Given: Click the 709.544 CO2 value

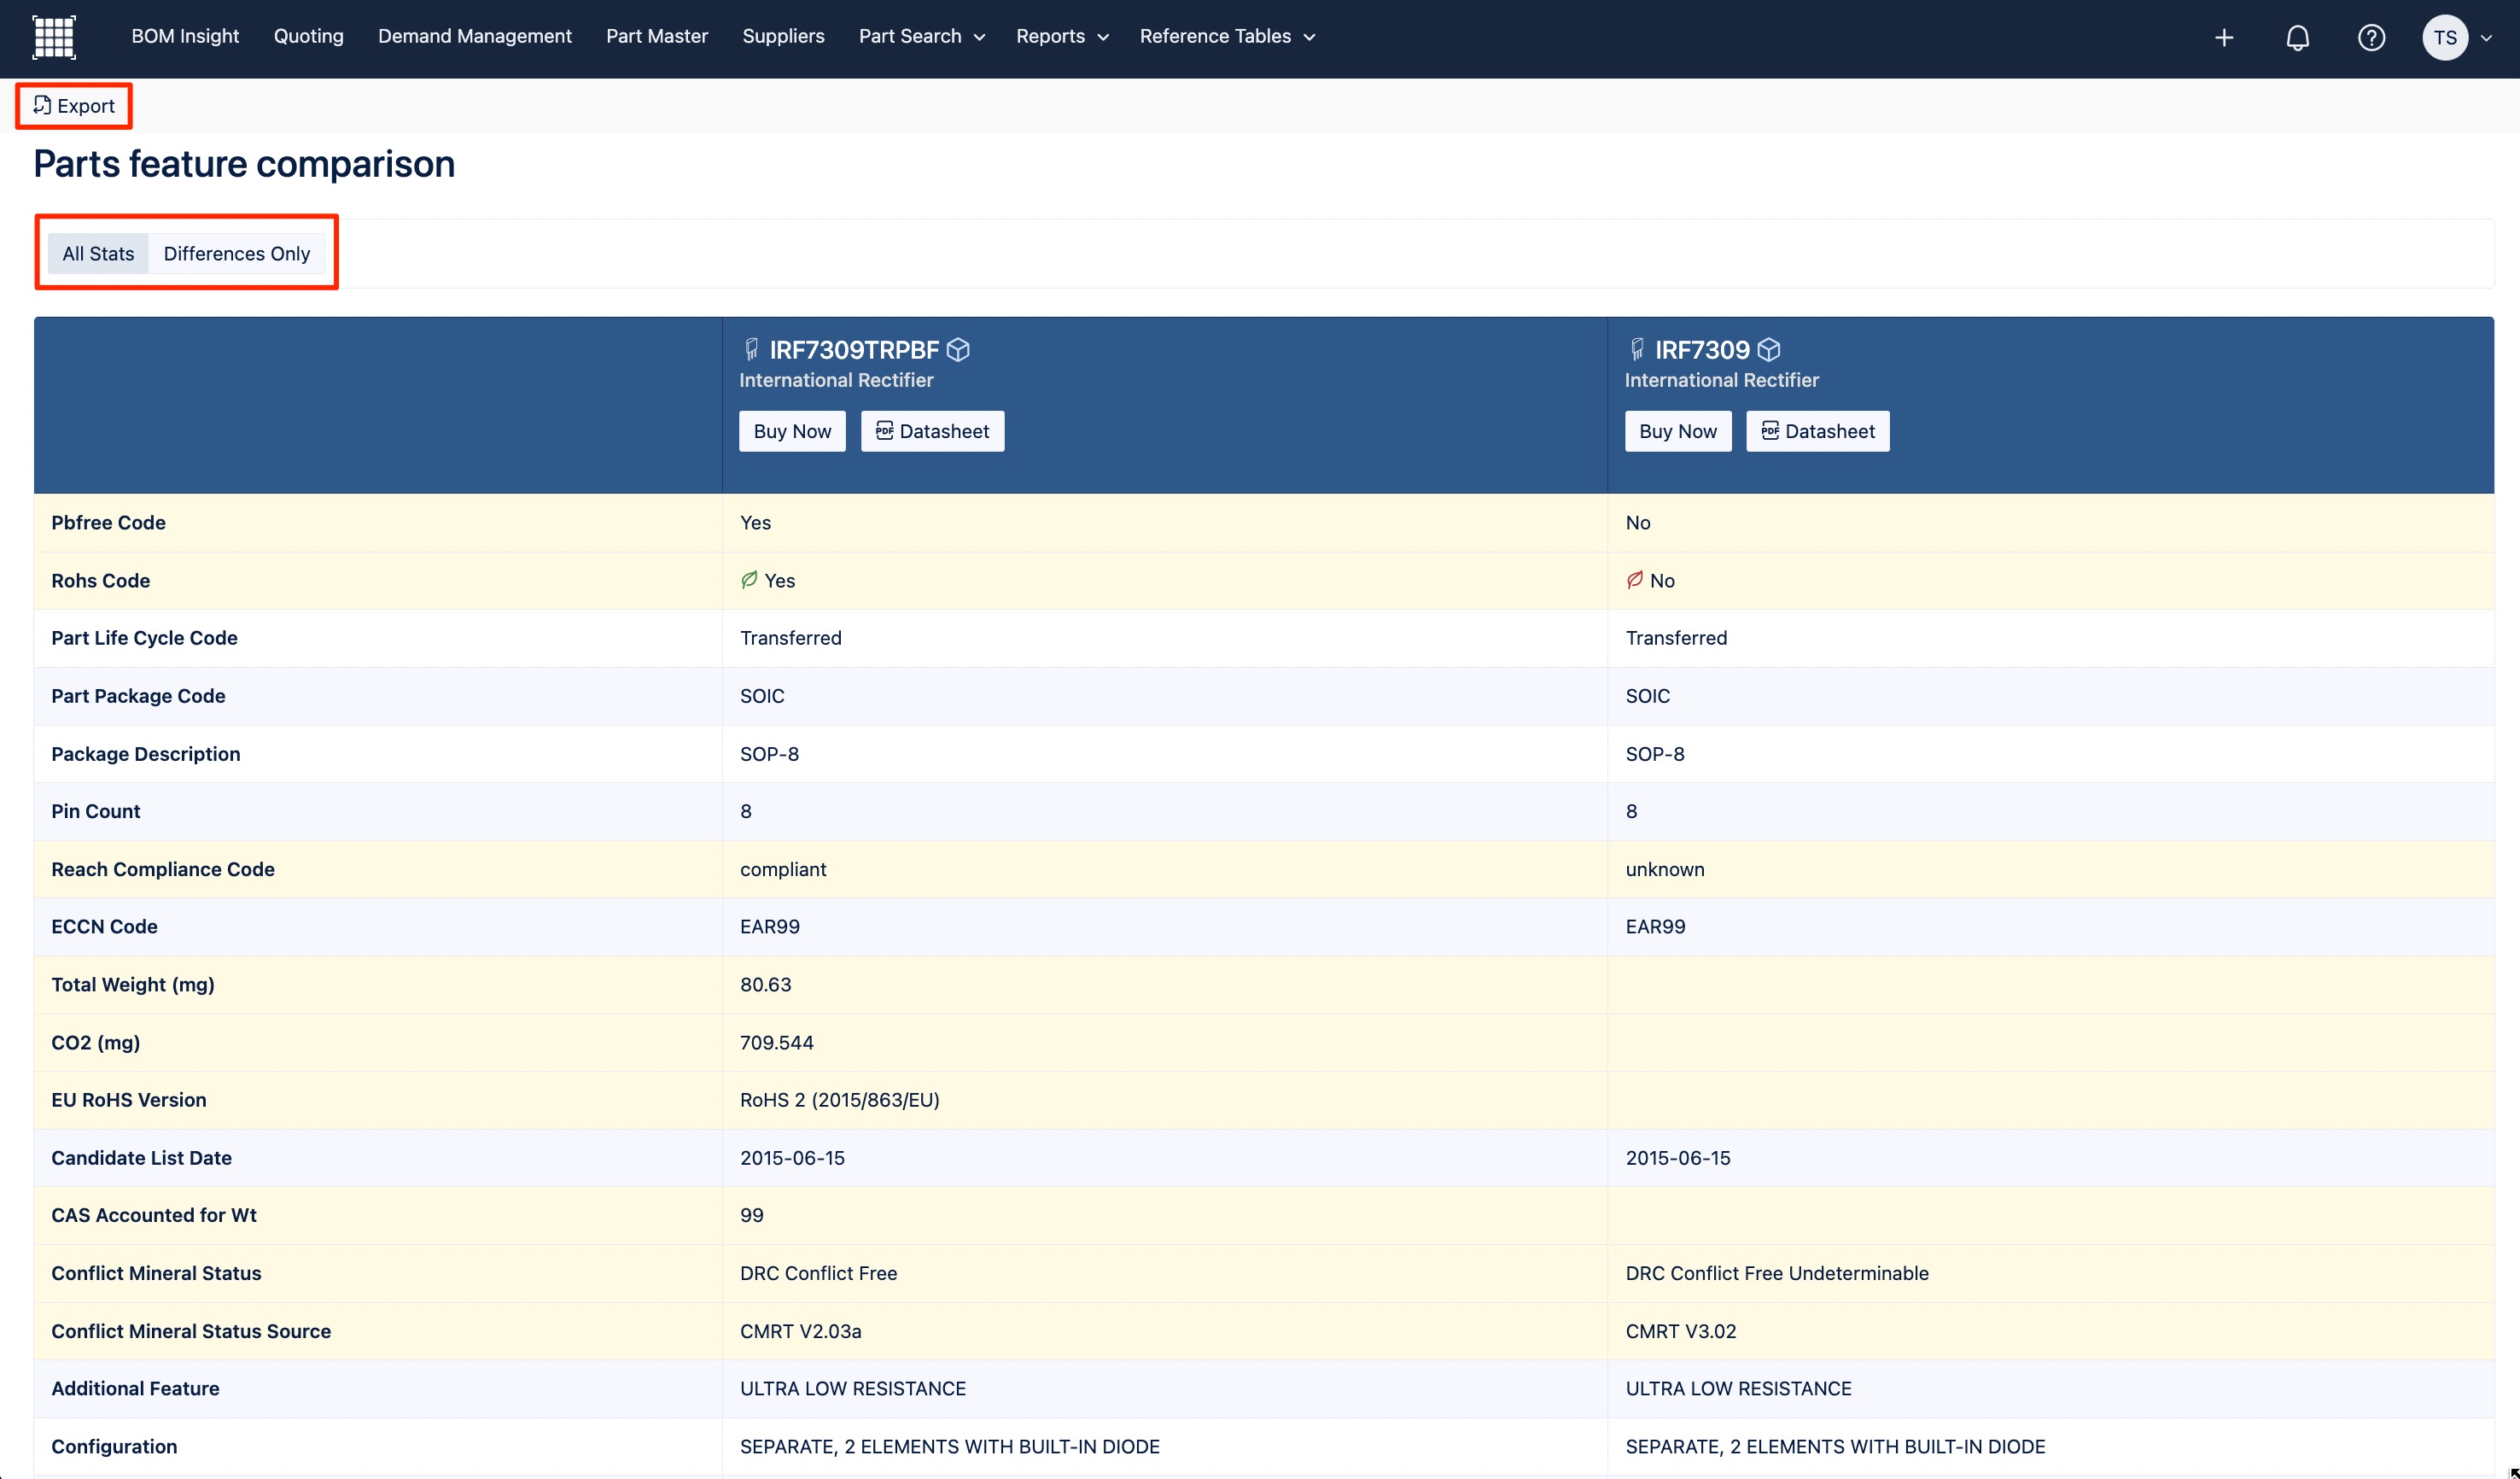Looking at the screenshot, I should 777,1043.
